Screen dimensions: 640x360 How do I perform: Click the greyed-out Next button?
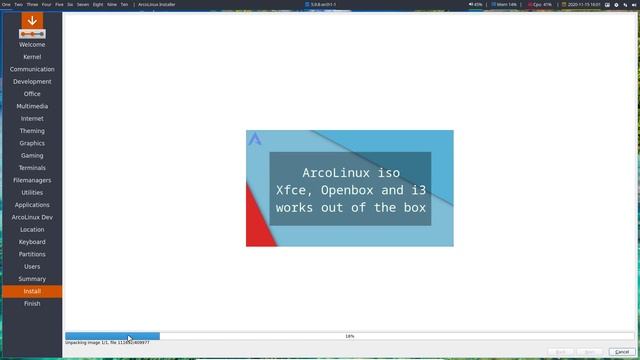pos(590,352)
